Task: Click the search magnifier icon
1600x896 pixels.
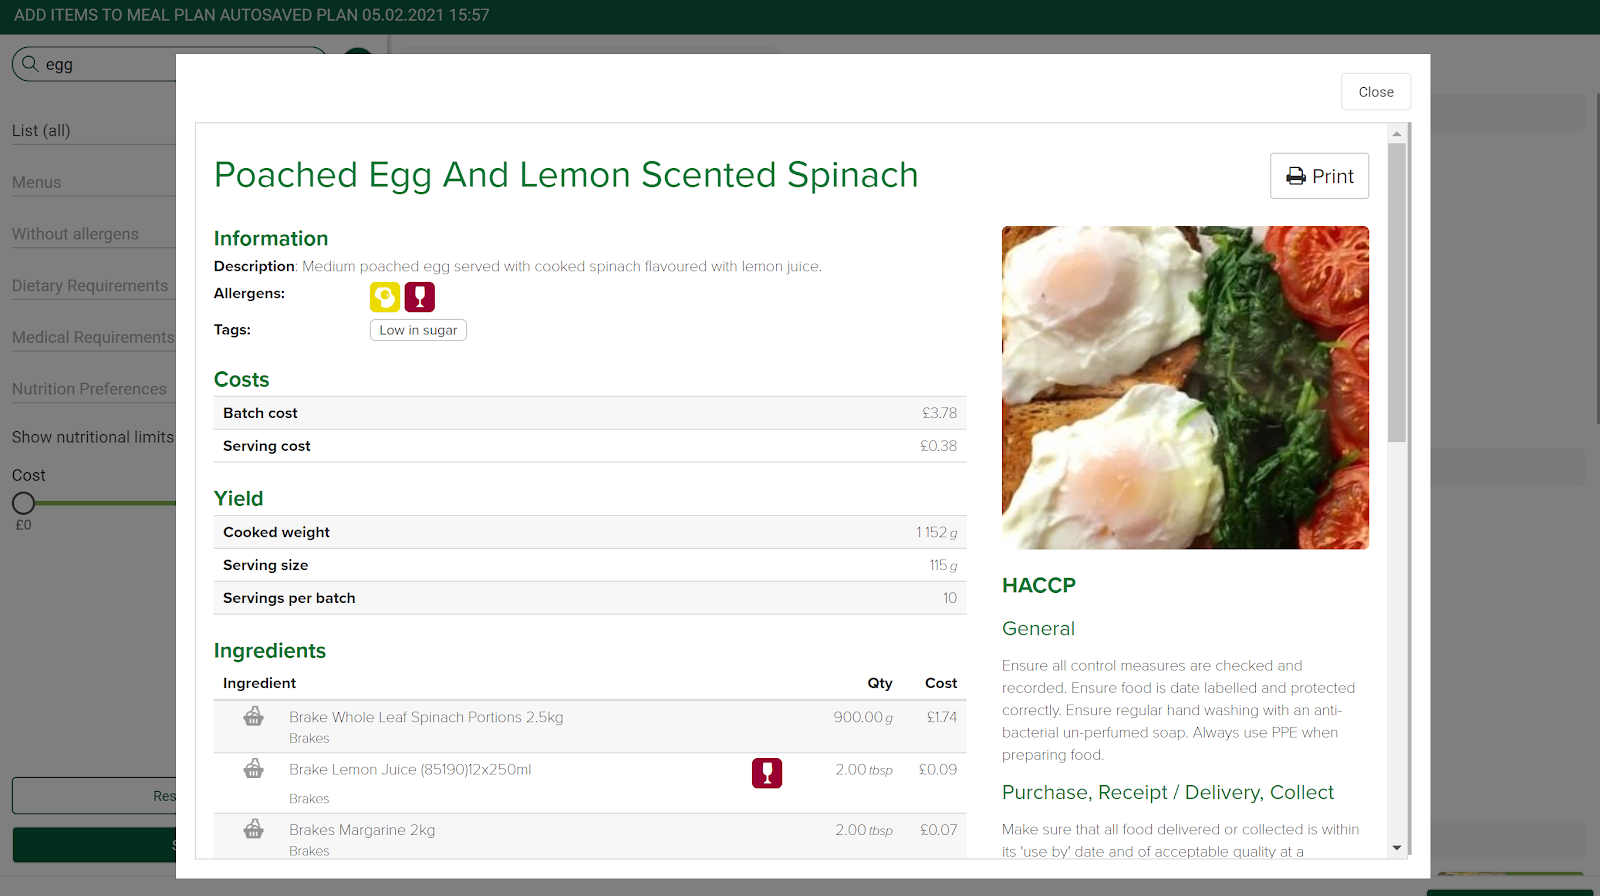Action: pyautogui.click(x=30, y=63)
